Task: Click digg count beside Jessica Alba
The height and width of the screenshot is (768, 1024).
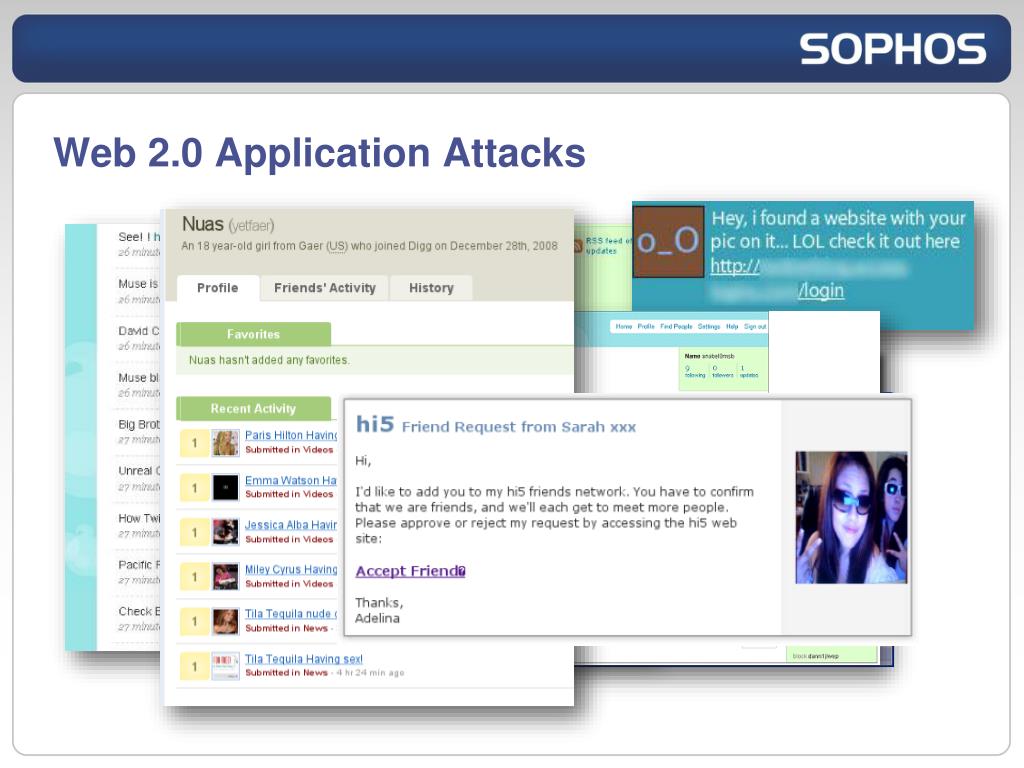Action: tap(194, 533)
